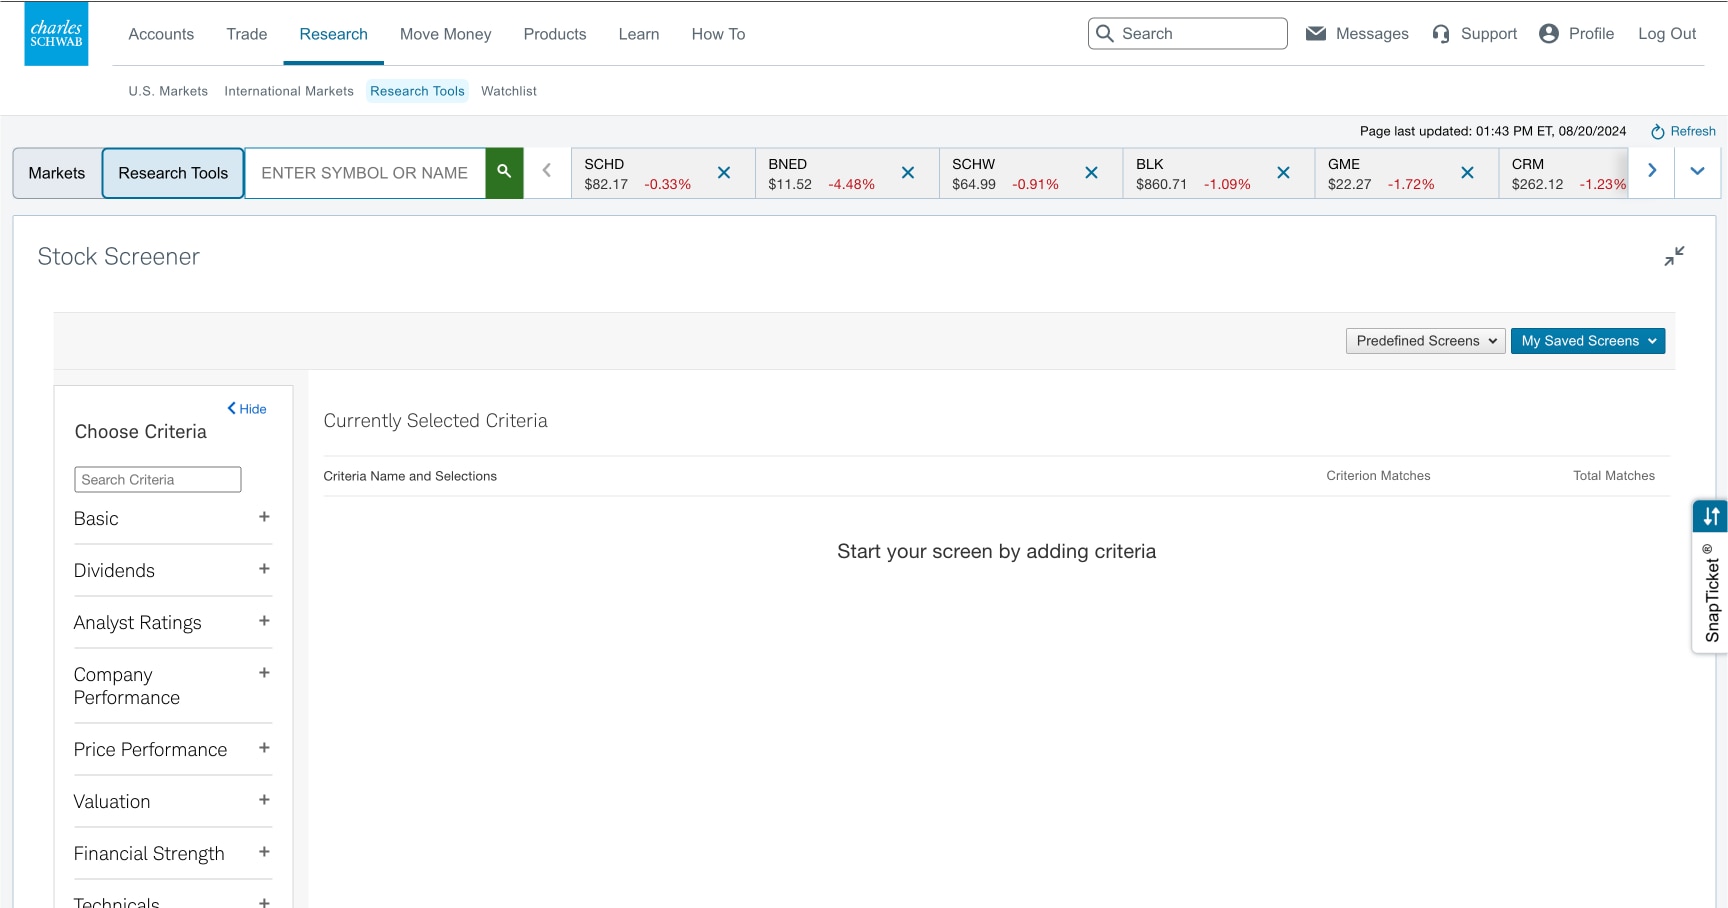Switch to the Markets button

[57, 173]
